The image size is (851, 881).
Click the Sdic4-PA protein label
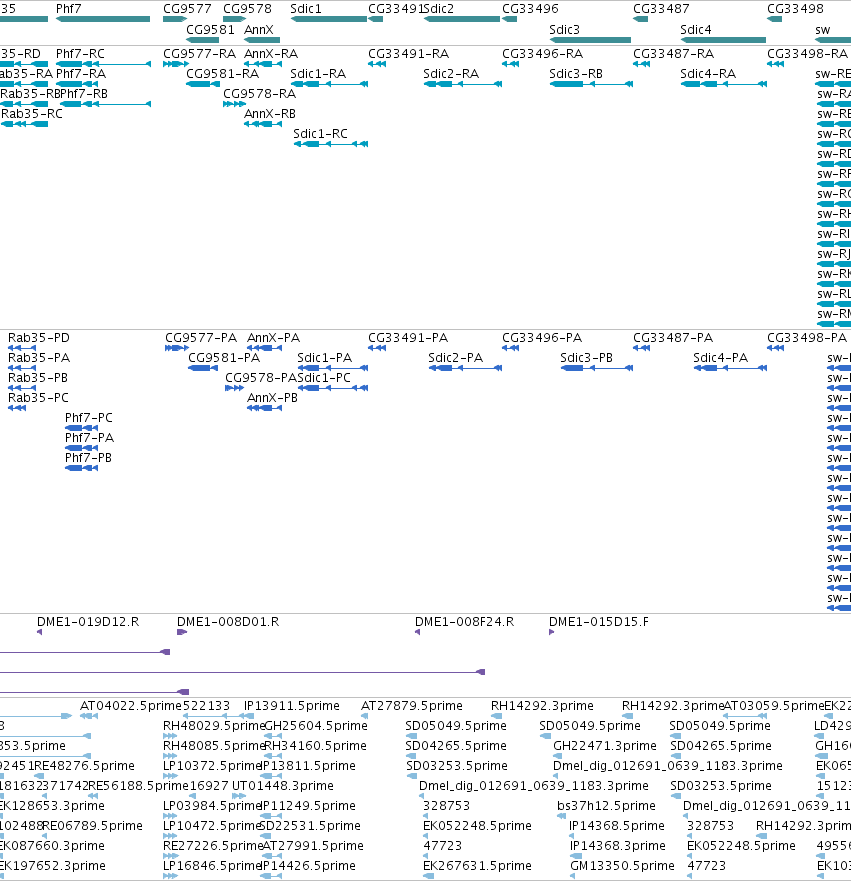(x=720, y=358)
